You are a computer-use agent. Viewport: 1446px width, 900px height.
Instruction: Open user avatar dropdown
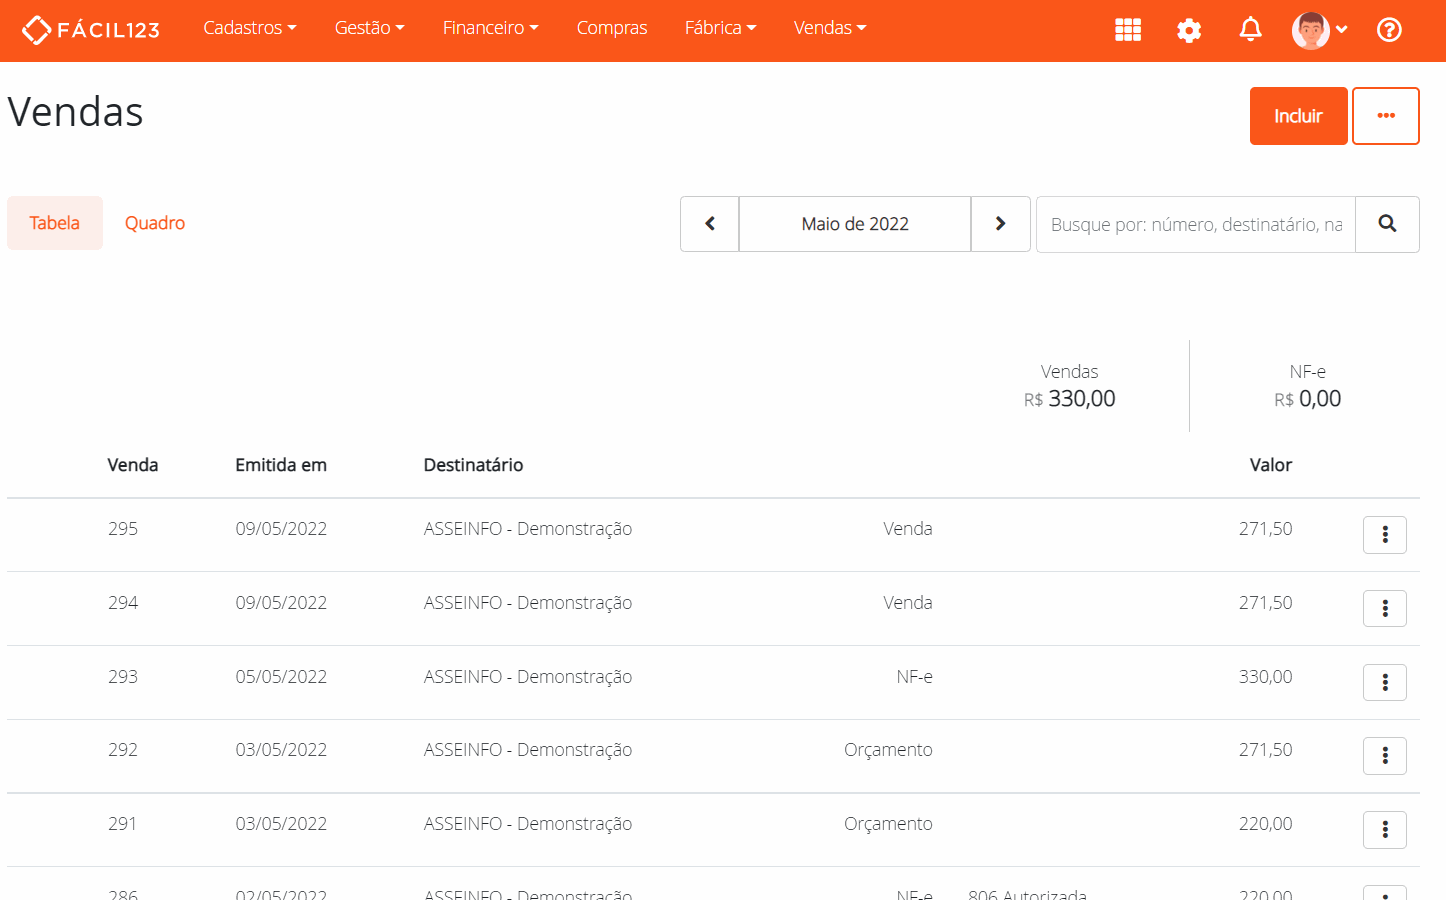pyautogui.click(x=1319, y=30)
